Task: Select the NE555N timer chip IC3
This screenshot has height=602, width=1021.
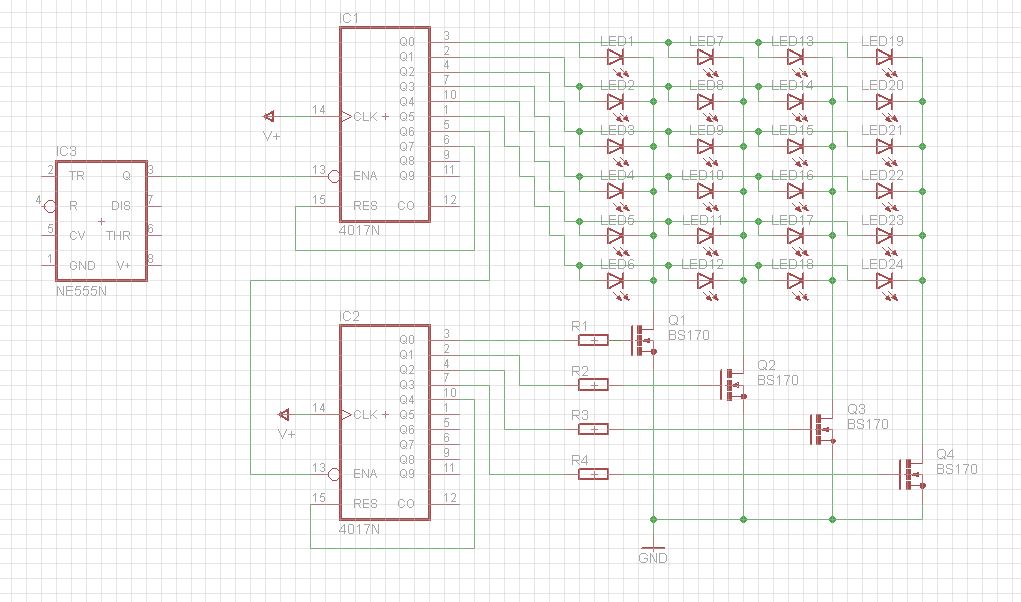Action: point(101,220)
